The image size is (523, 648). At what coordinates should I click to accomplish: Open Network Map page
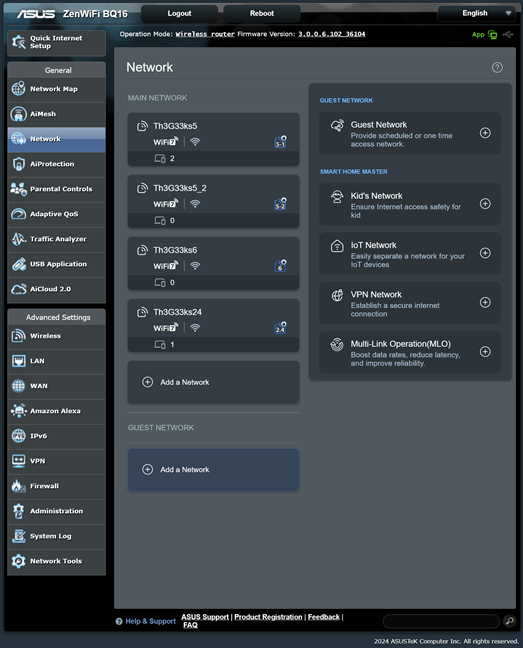pyautogui.click(x=57, y=89)
